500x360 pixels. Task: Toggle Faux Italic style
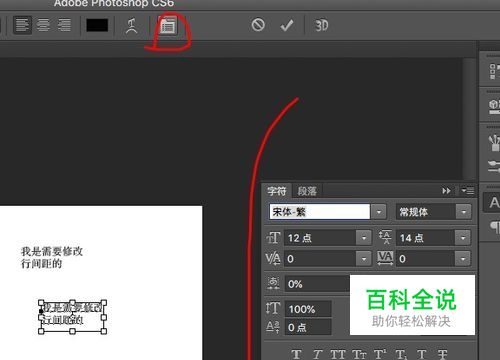[x=317, y=354]
